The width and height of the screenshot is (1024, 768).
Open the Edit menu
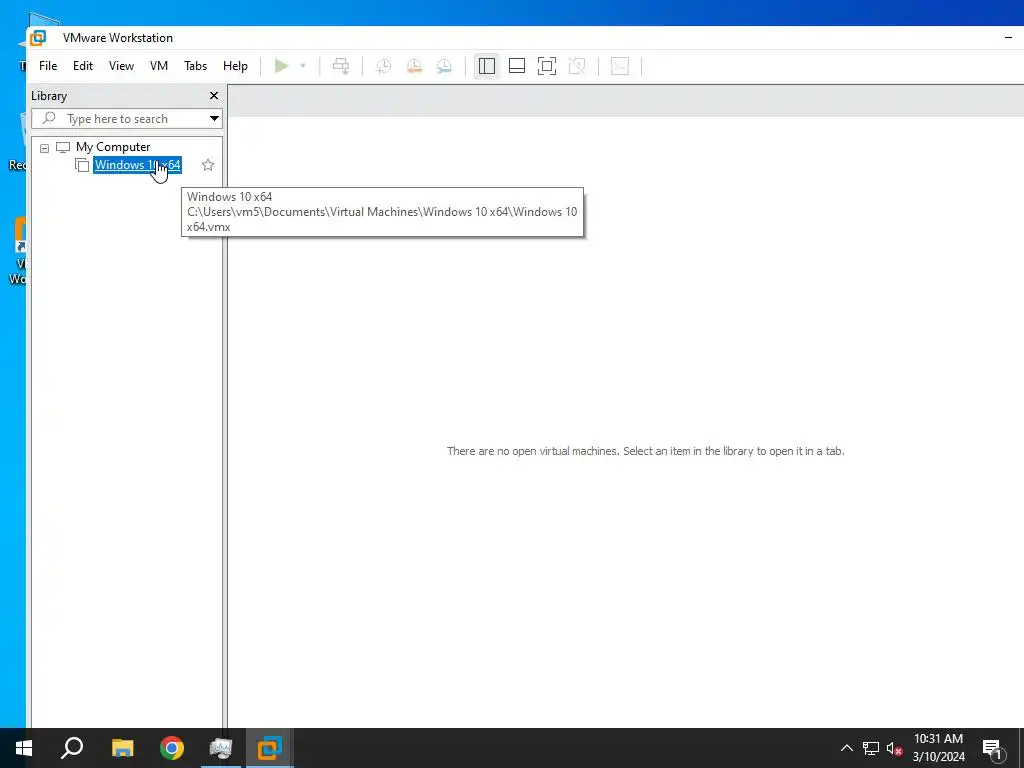83,66
